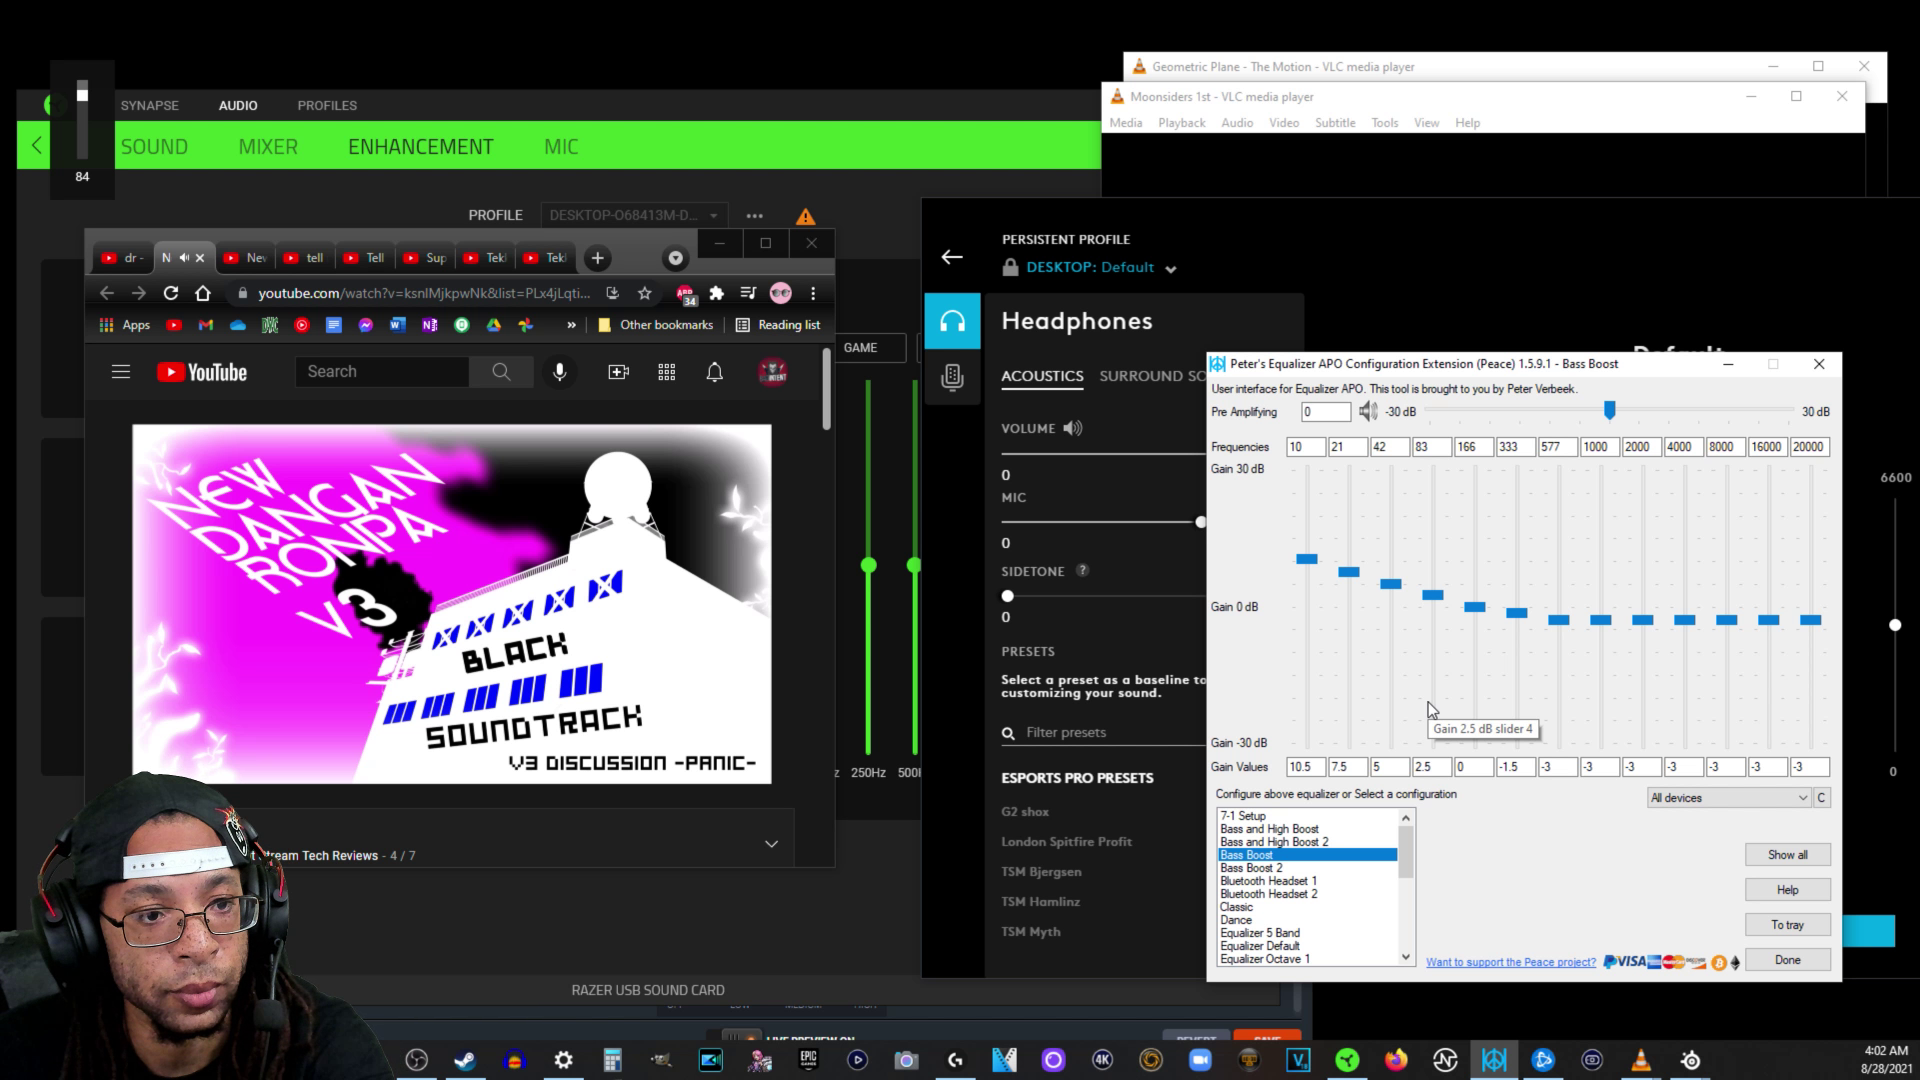Open the All devices dropdown
Image resolution: width=1920 pixels, height=1080 pixels.
coord(1729,797)
